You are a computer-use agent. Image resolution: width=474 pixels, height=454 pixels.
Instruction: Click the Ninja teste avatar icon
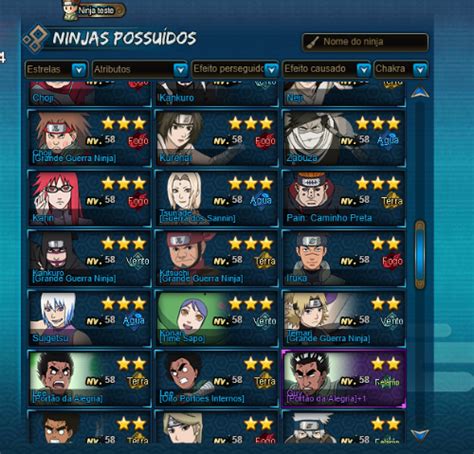pos(70,10)
